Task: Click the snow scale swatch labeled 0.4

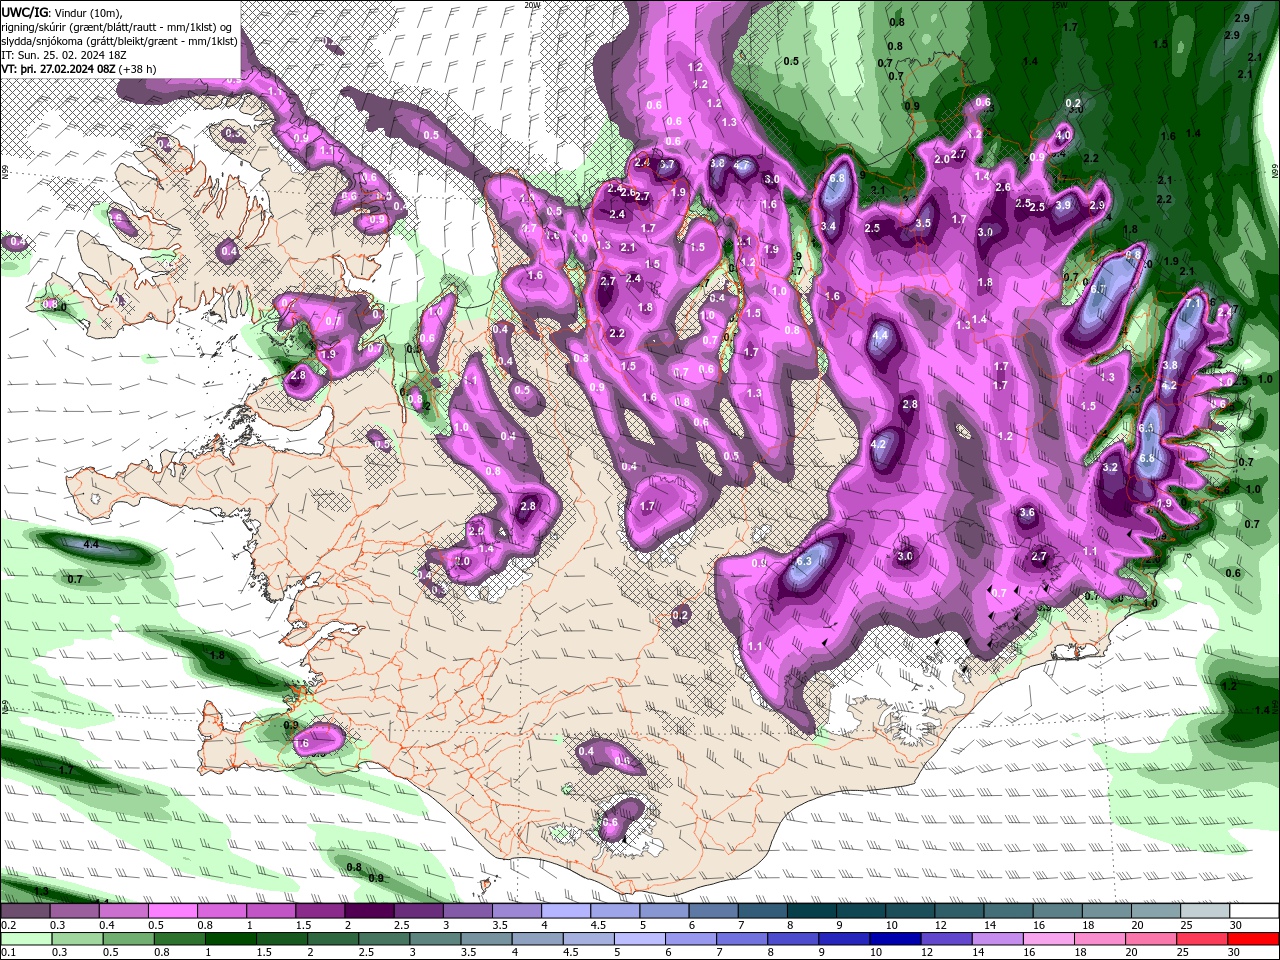Action: pos(123,911)
